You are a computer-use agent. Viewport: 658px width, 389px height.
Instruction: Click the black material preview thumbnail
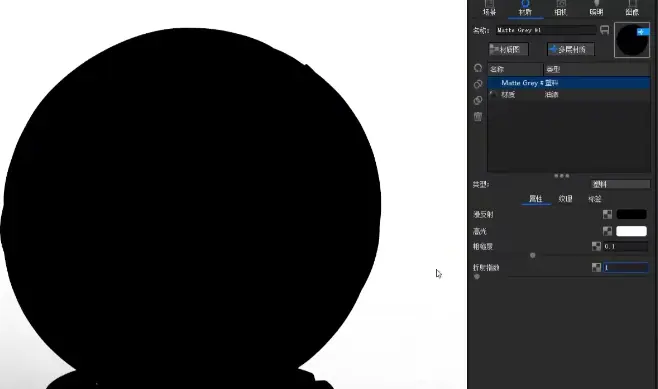coord(632,40)
